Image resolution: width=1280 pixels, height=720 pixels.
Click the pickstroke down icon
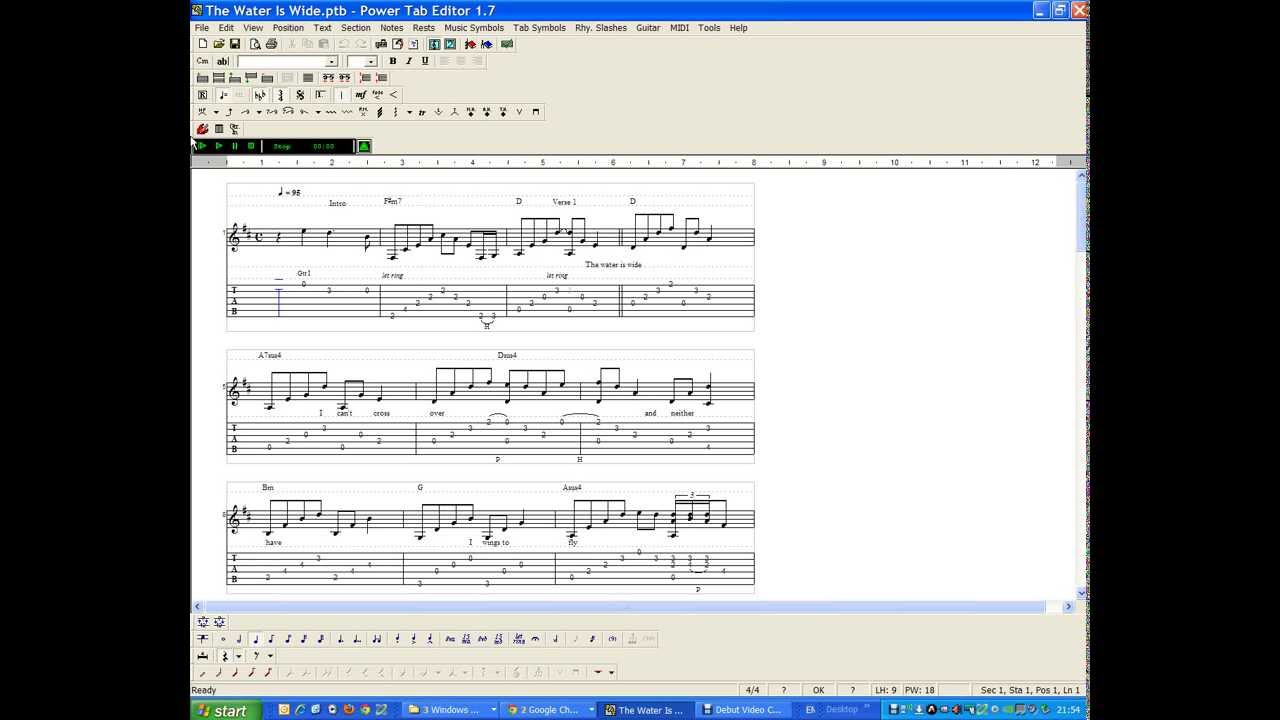[x=536, y=112]
